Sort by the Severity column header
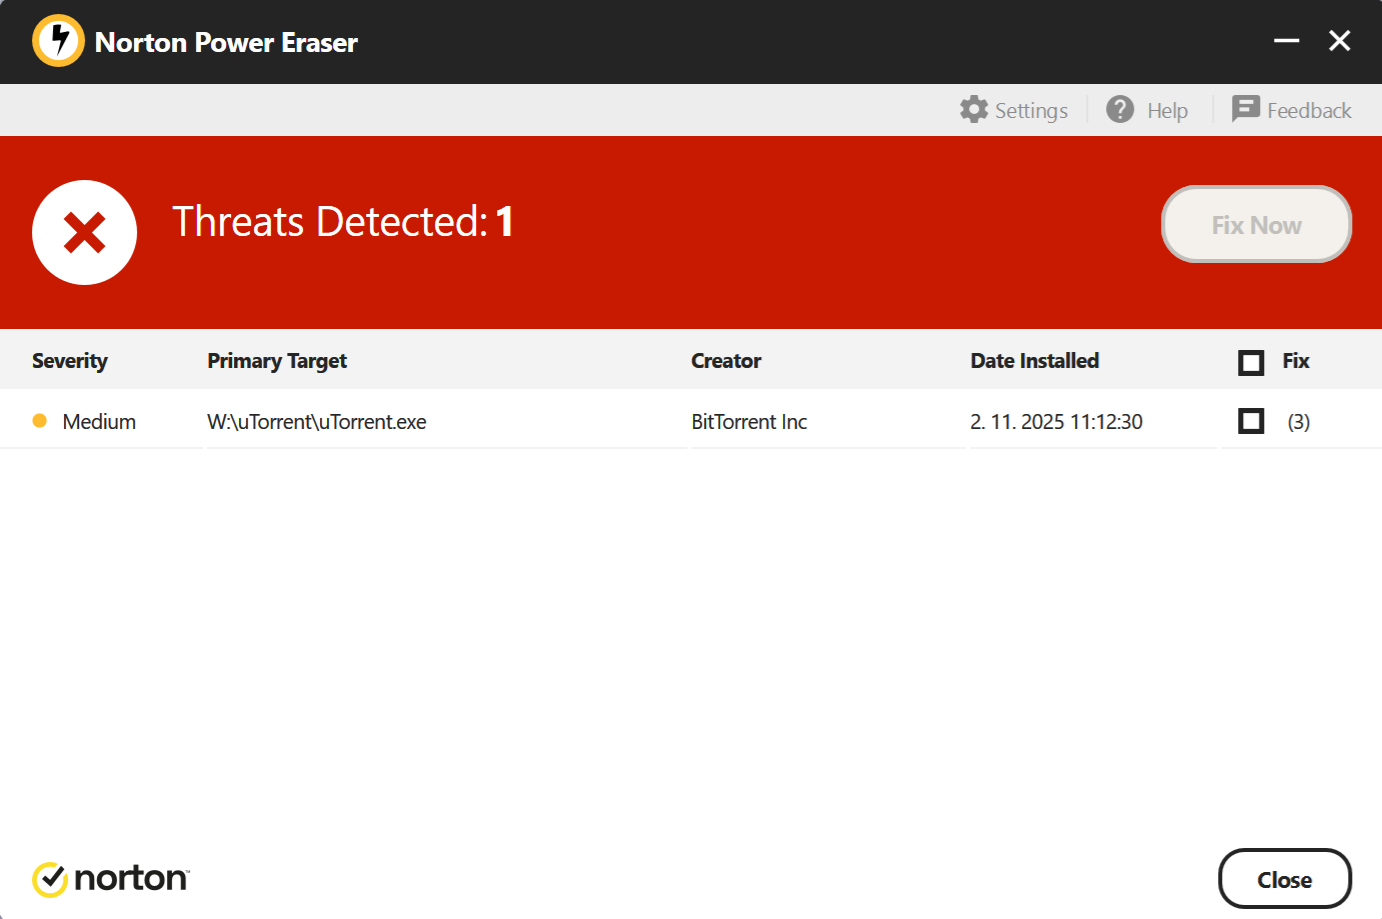This screenshot has height=919, width=1382. (x=70, y=361)
